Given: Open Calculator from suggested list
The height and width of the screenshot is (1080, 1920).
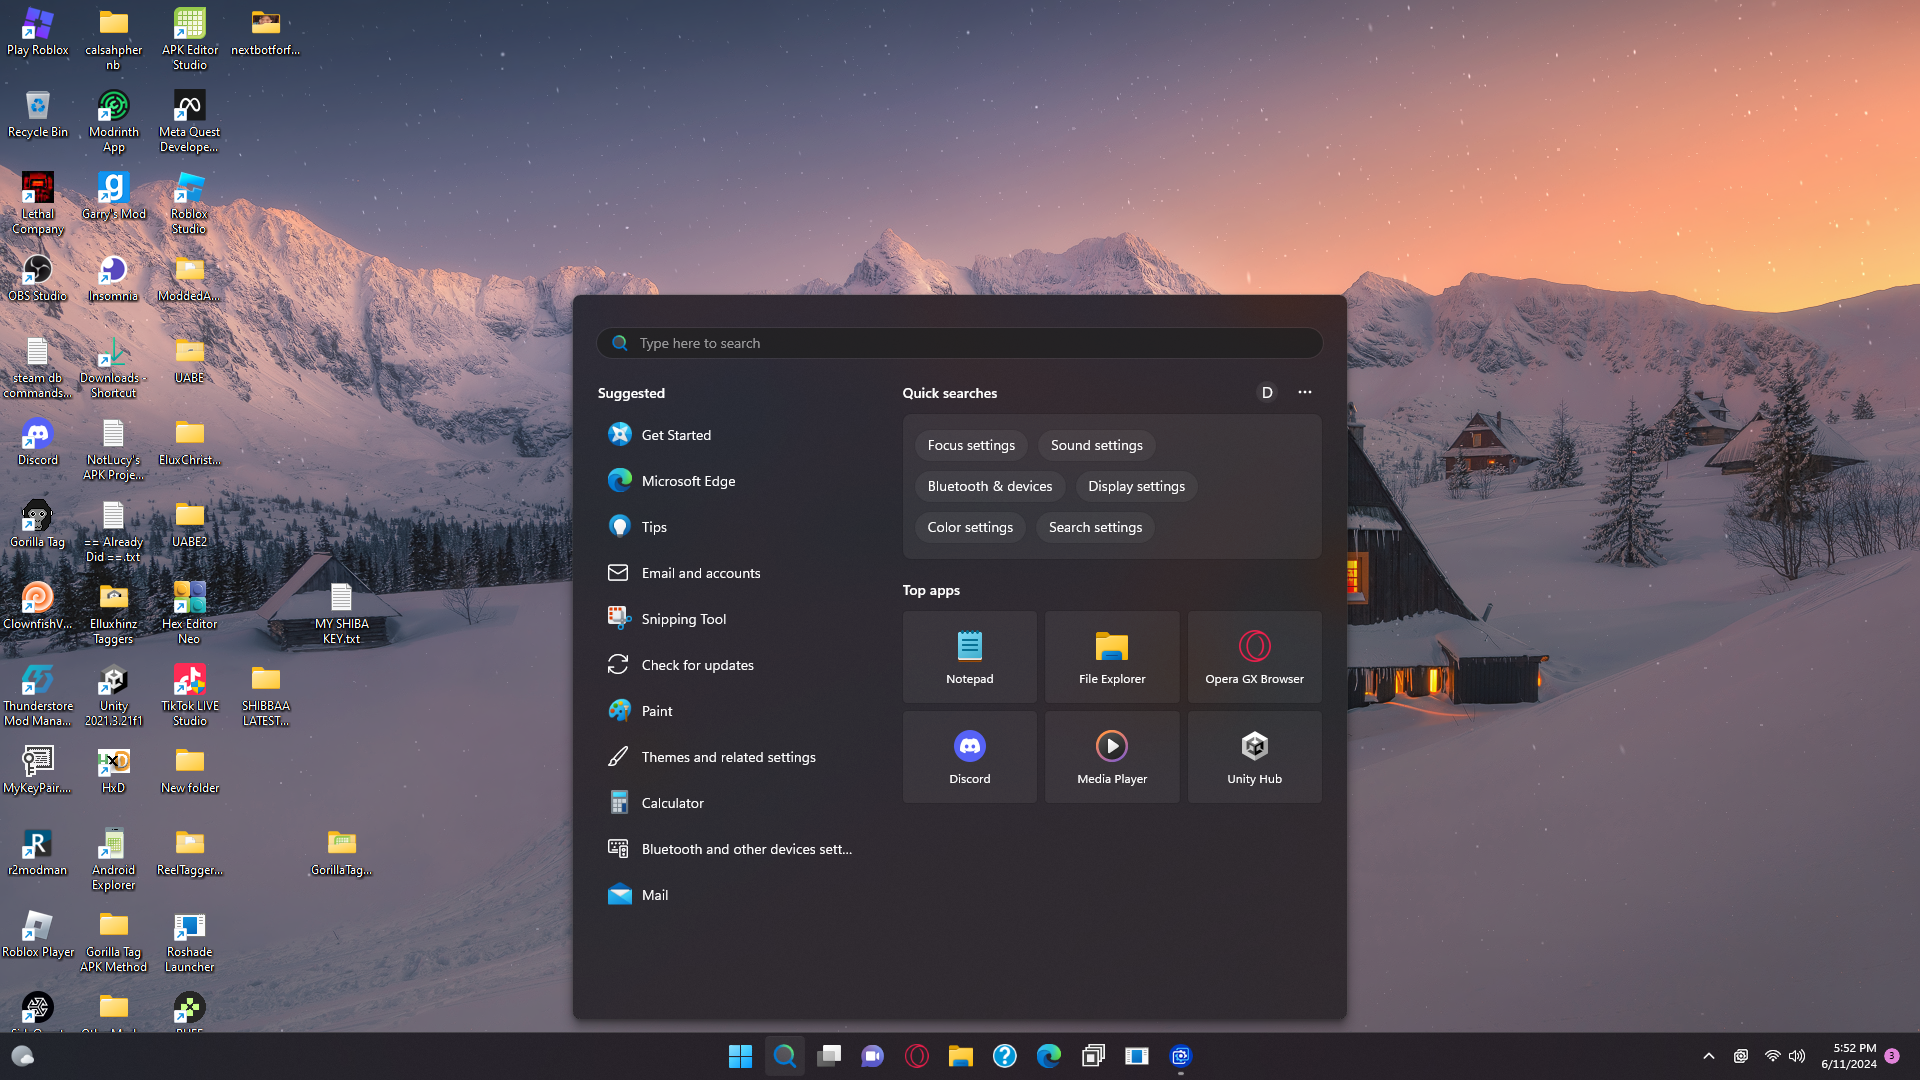Looking at the screenshot, I should click(672, 803).
